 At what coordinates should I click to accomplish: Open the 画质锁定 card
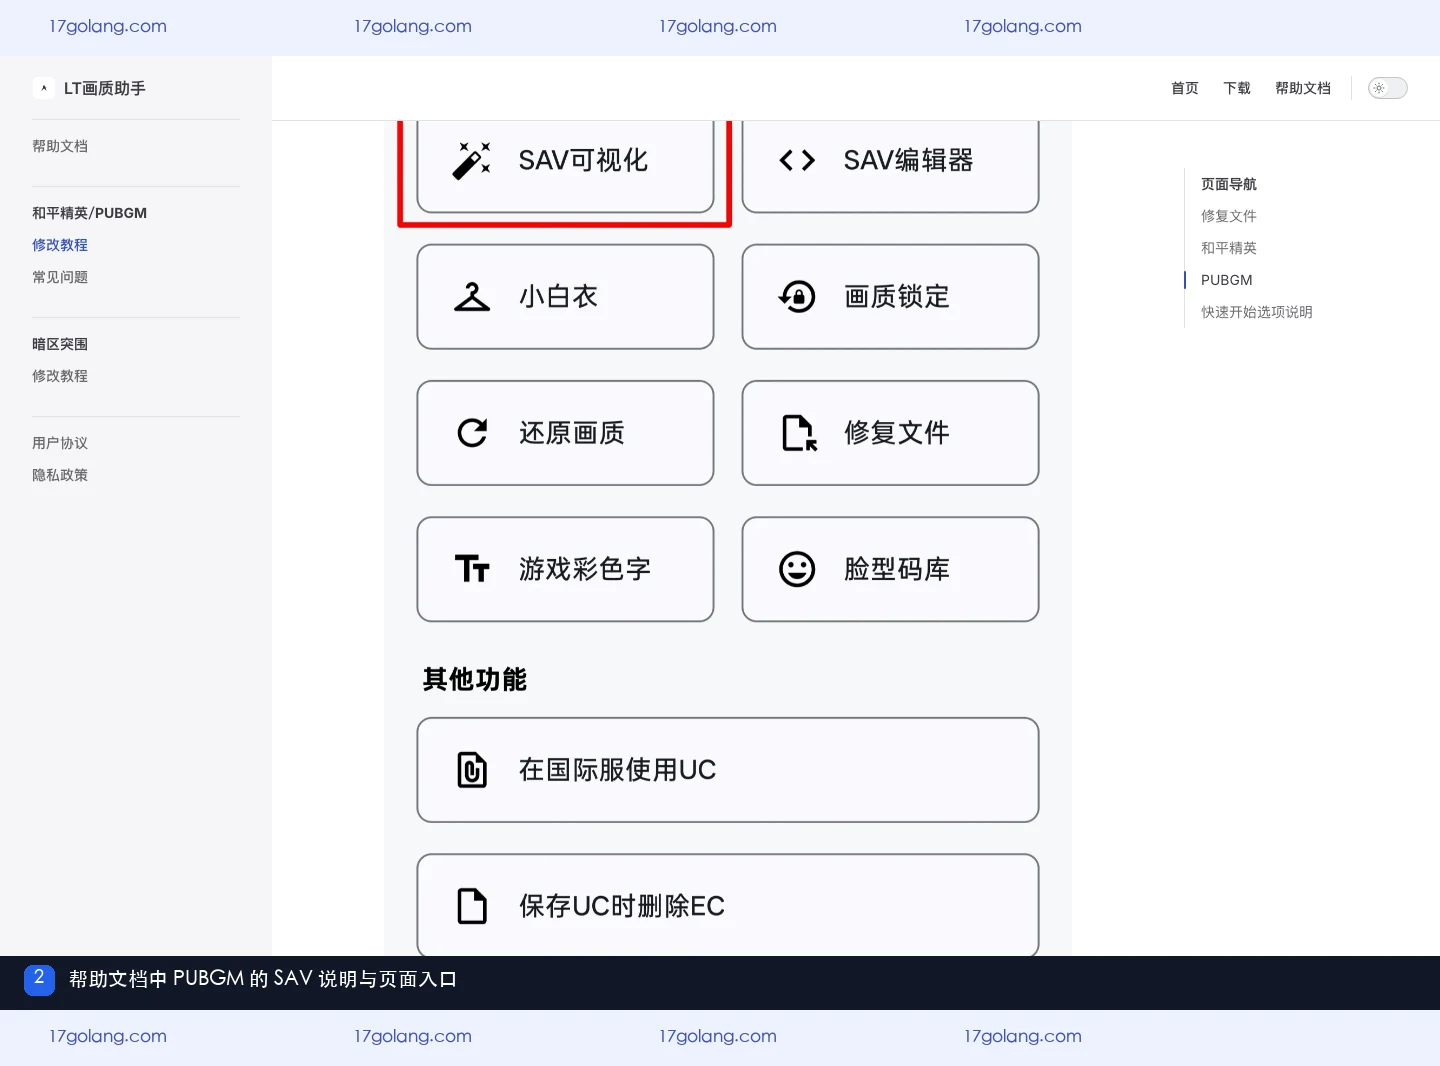pos(890,297)
